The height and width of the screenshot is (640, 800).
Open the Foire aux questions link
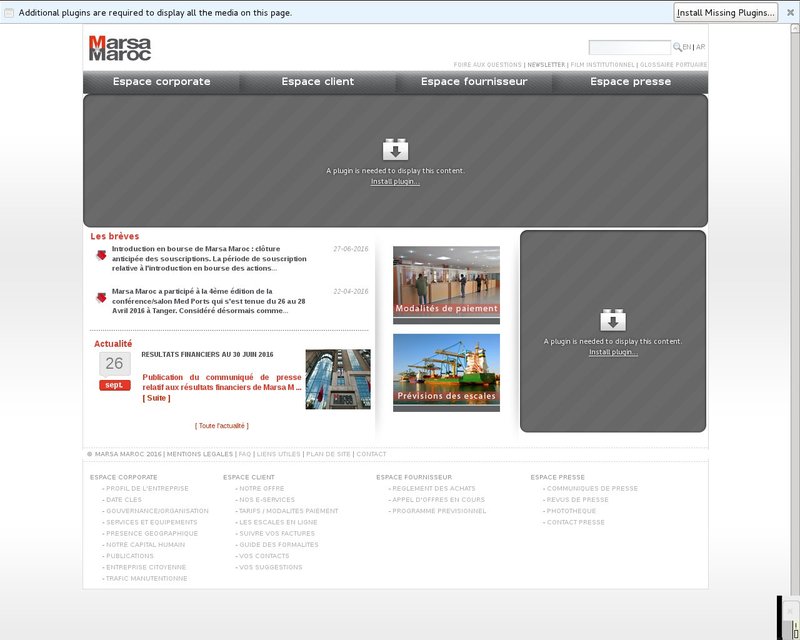pos(488,65)
